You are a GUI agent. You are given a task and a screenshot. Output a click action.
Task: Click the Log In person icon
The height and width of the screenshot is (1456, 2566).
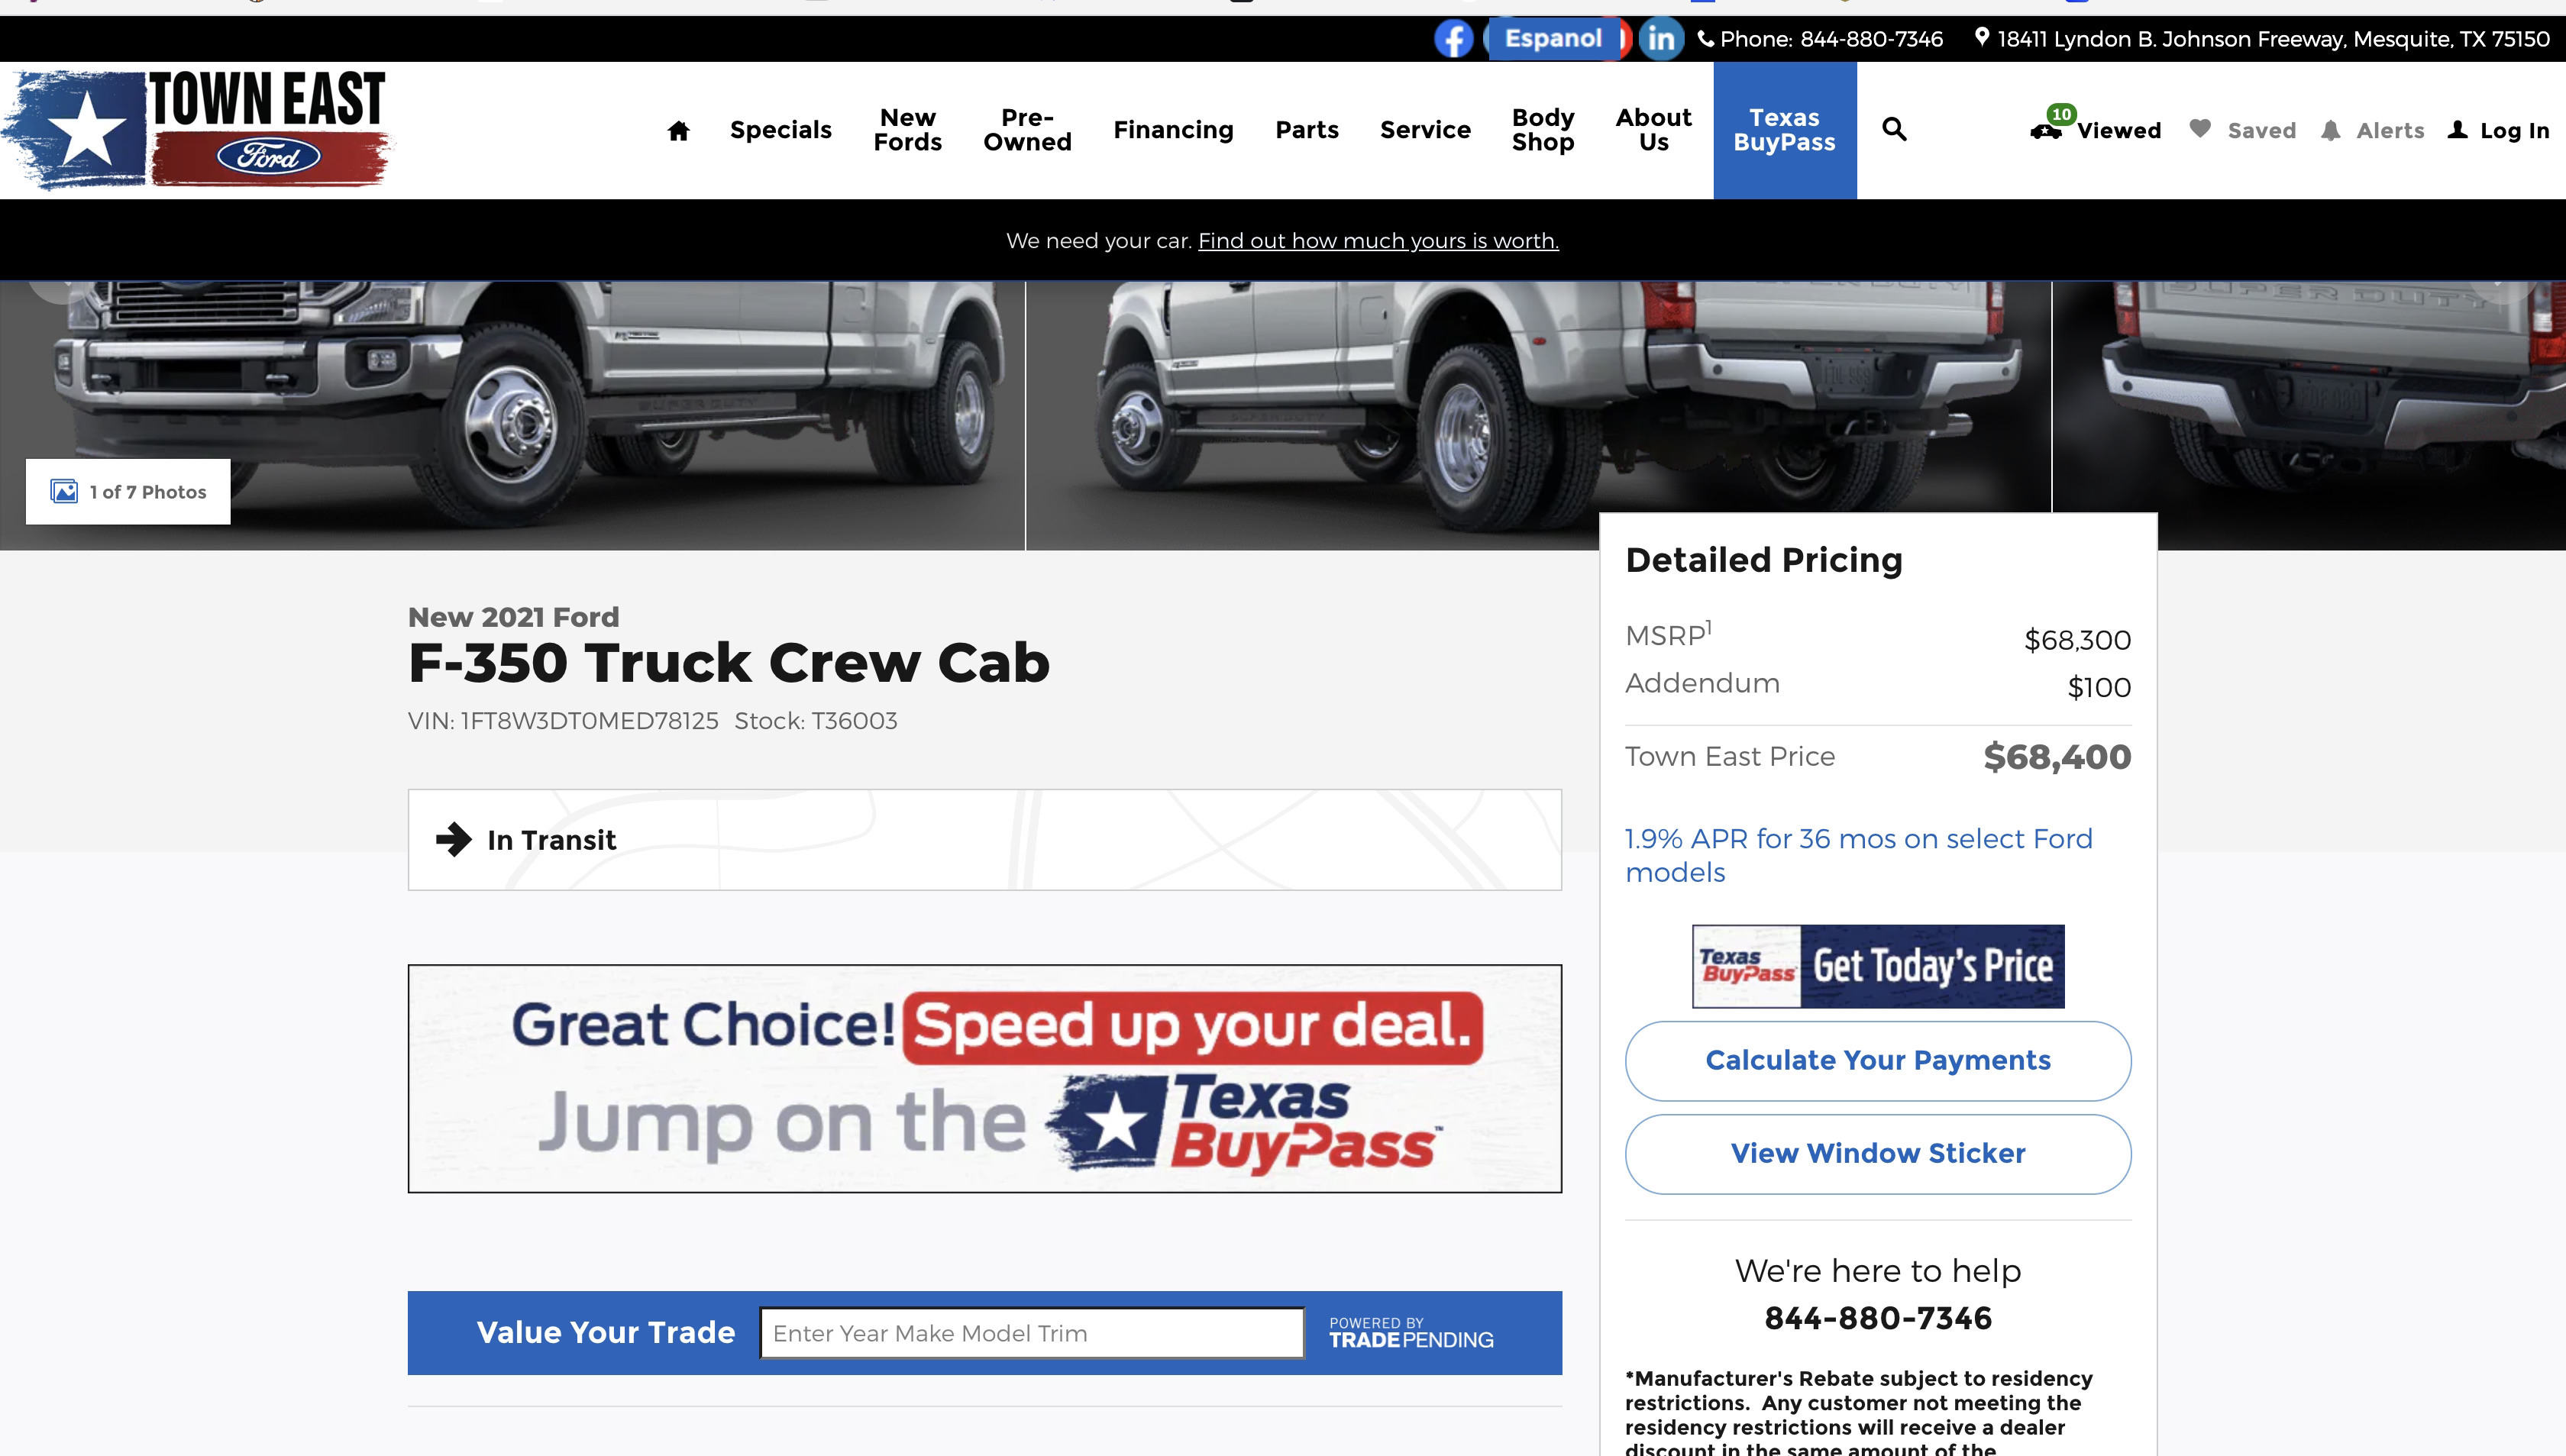coord(2458,129)
